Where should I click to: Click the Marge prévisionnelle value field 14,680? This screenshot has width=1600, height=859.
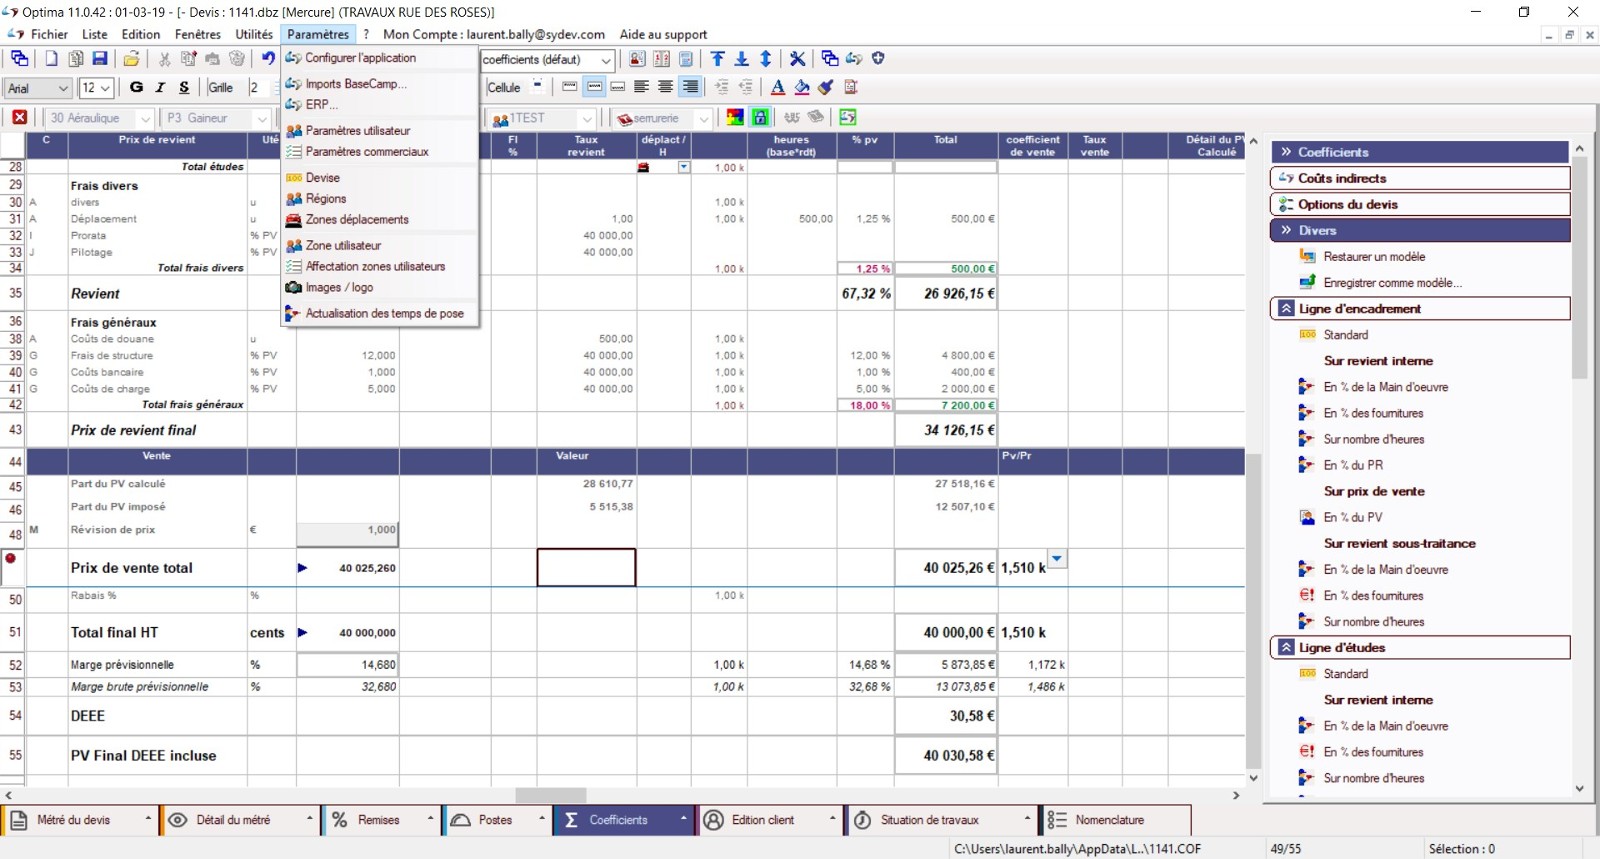pos(348,665)
